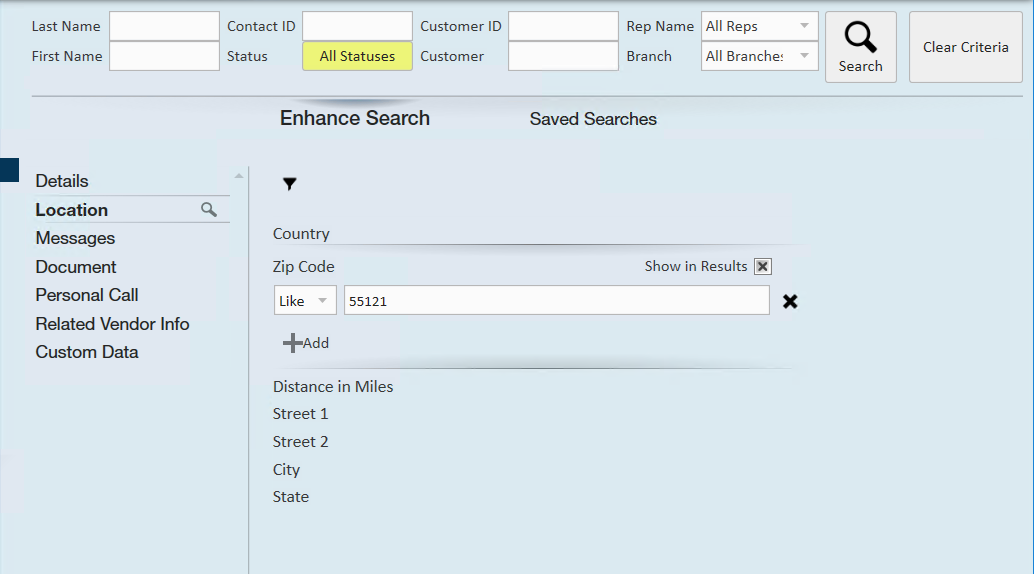Click the magnifying glass Search button
1034x574 pixels.
coord(860,46)
